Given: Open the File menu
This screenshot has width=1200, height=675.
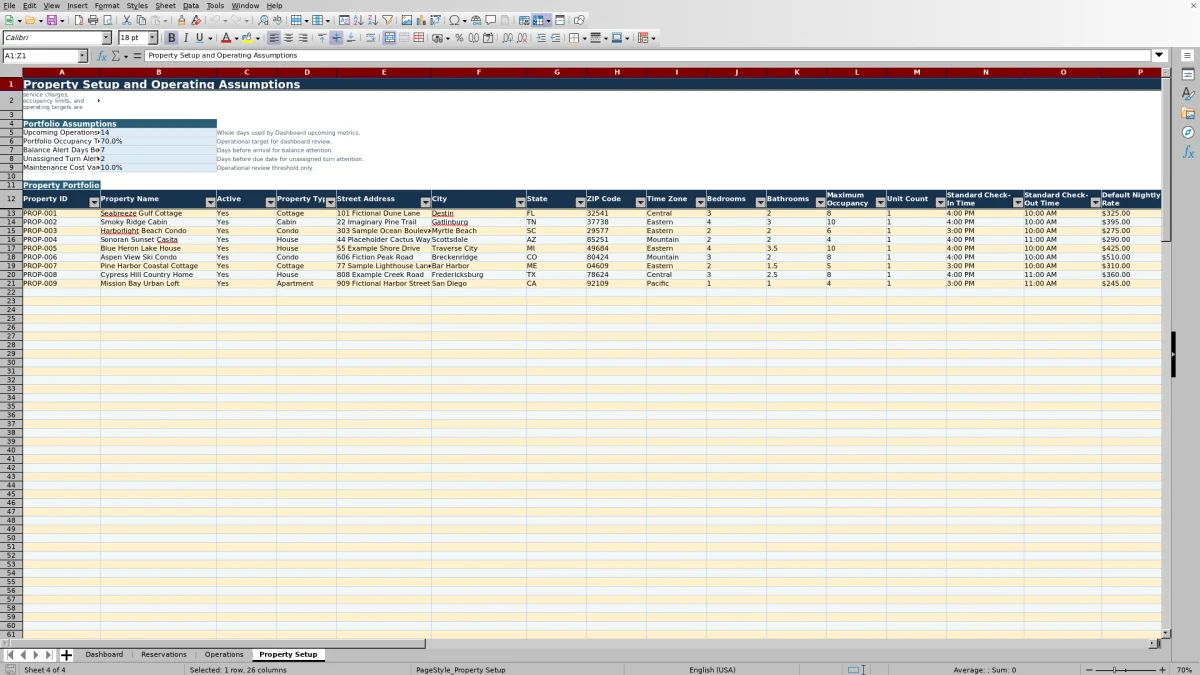Looking at the screenshot, I should coord(9,6).
